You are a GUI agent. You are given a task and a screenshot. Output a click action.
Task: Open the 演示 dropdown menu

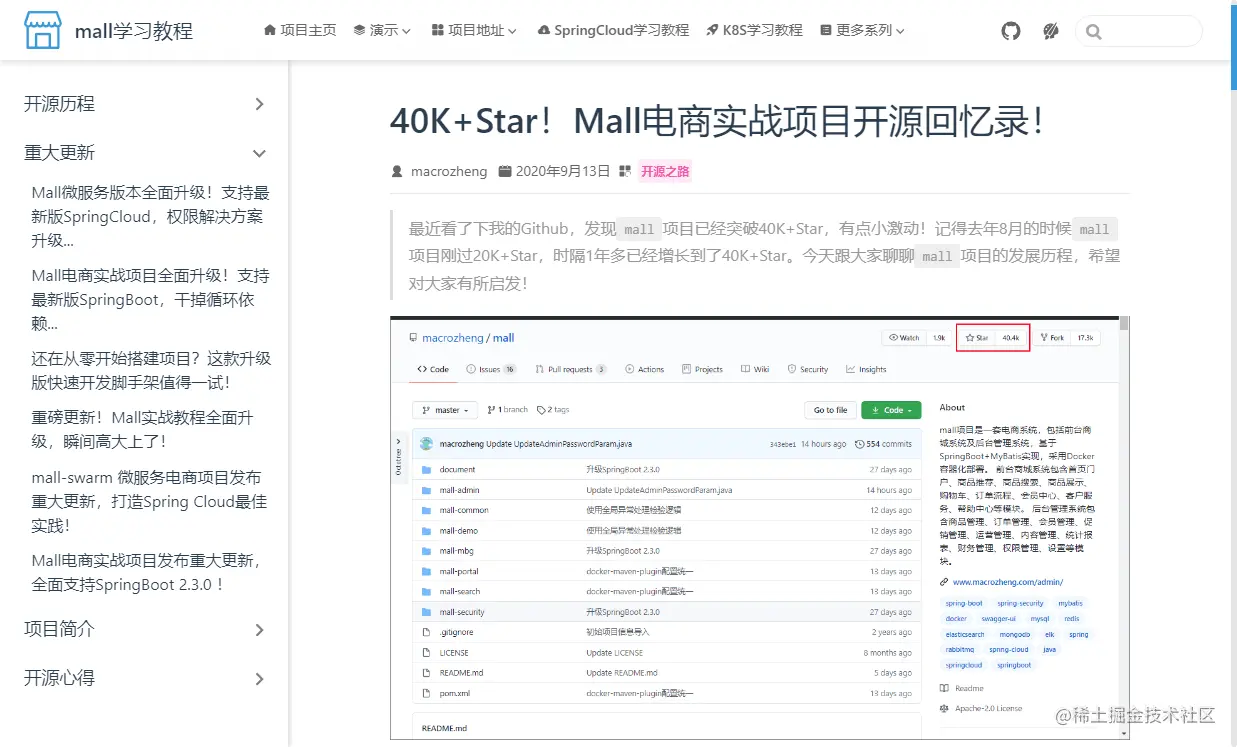[382, 30]
